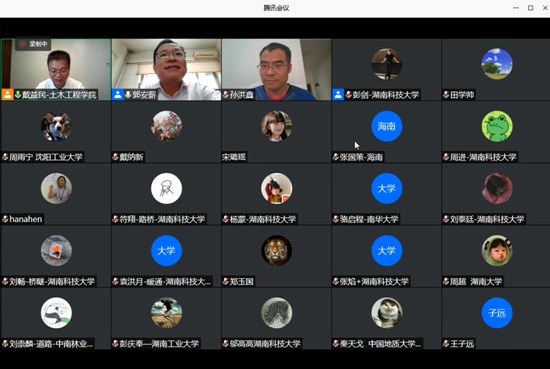Click 戴益民's green microphone icon
This screenshot has height=369, width=550.
click(18, 95)
